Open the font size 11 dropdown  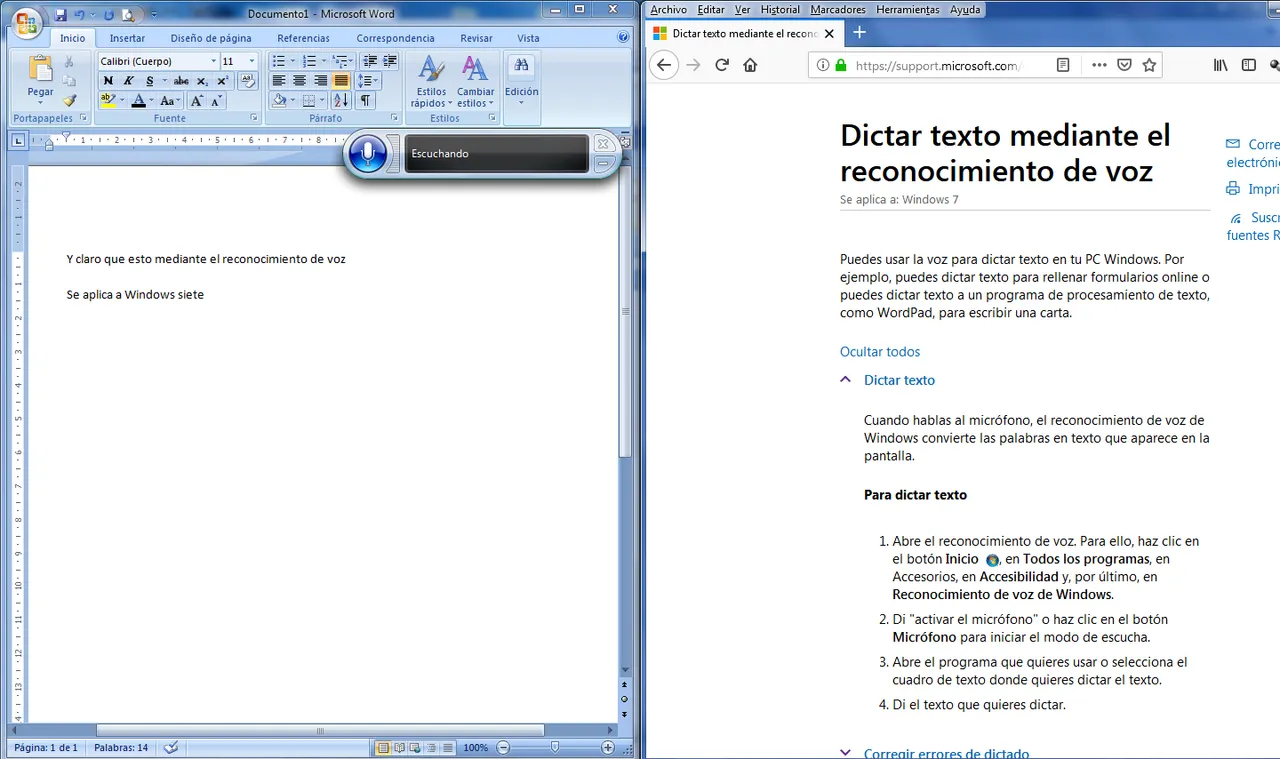[x=252, y=61]
